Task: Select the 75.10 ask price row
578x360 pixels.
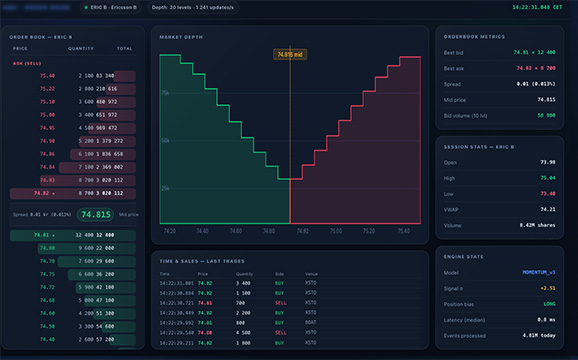Action: pos(73,102)
